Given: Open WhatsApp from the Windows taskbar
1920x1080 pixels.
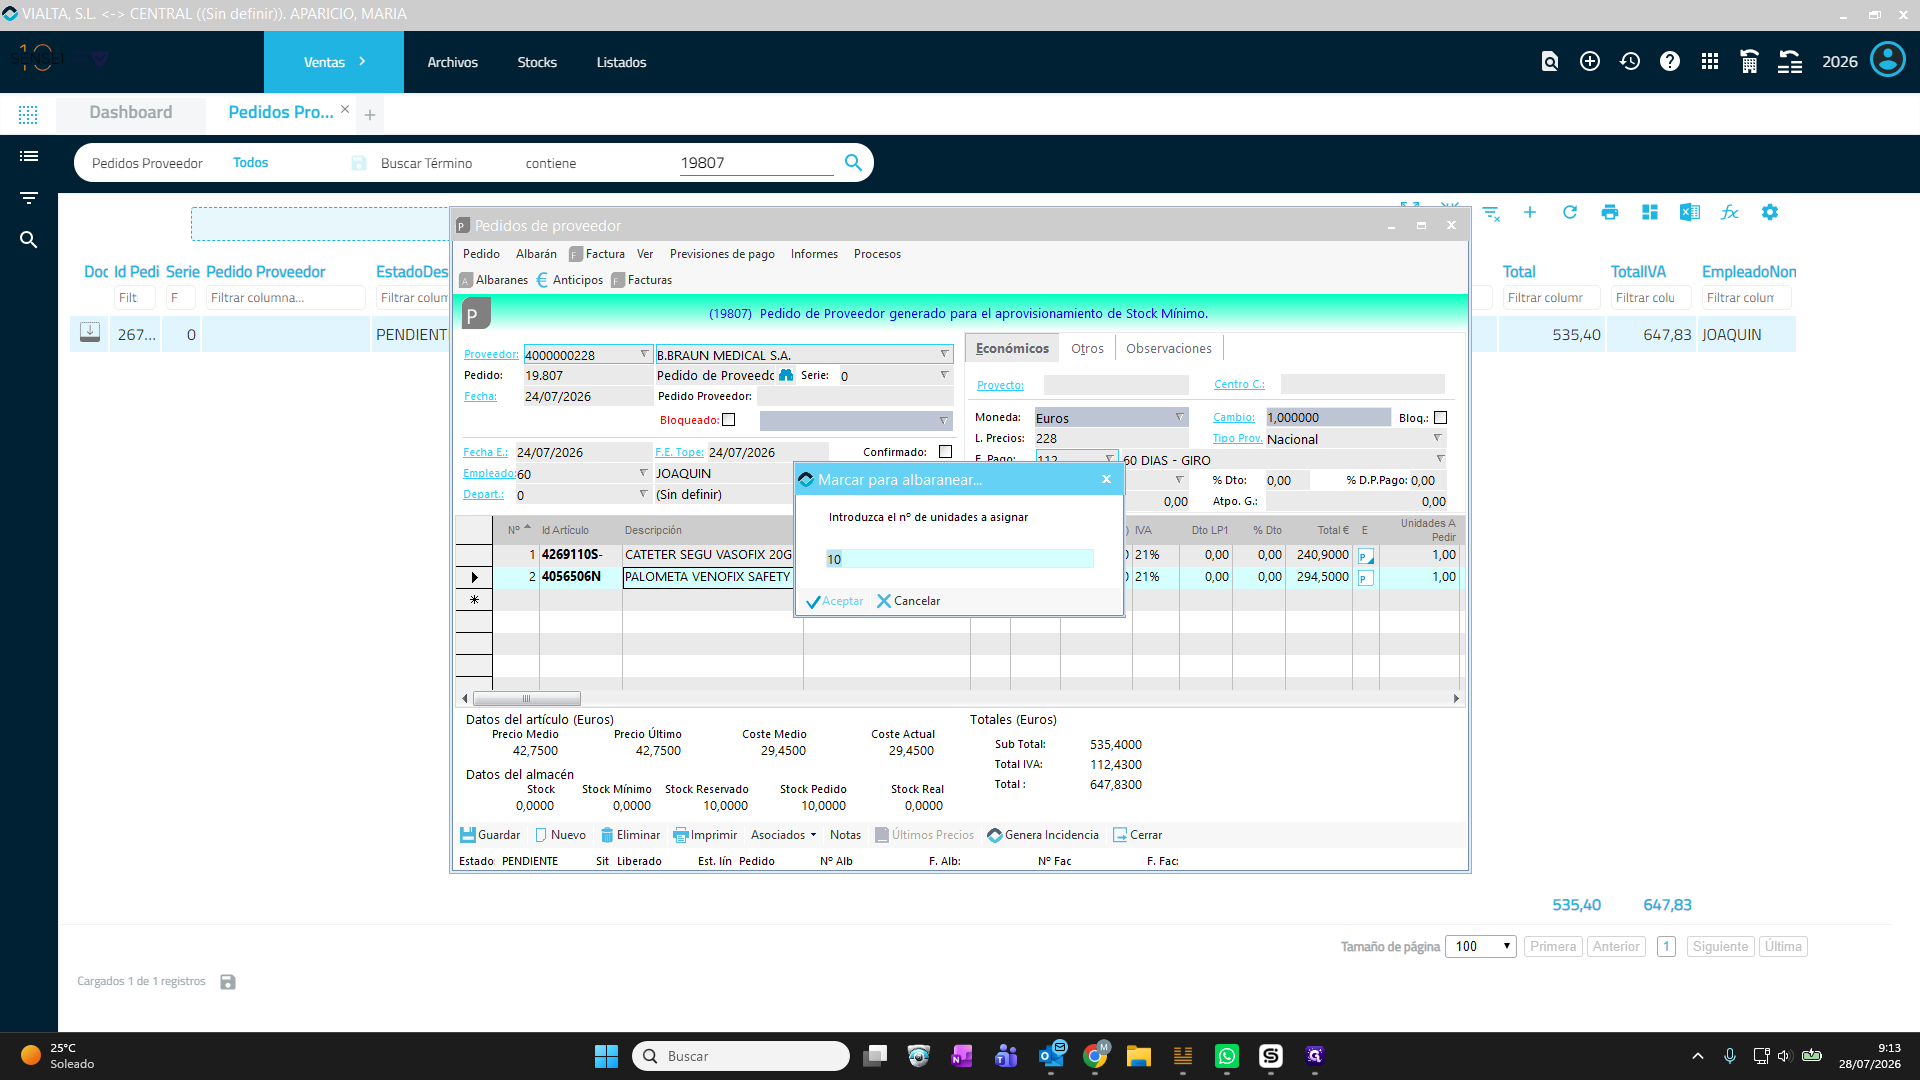Looking at the screenshot, I should pos(1227,1056).
